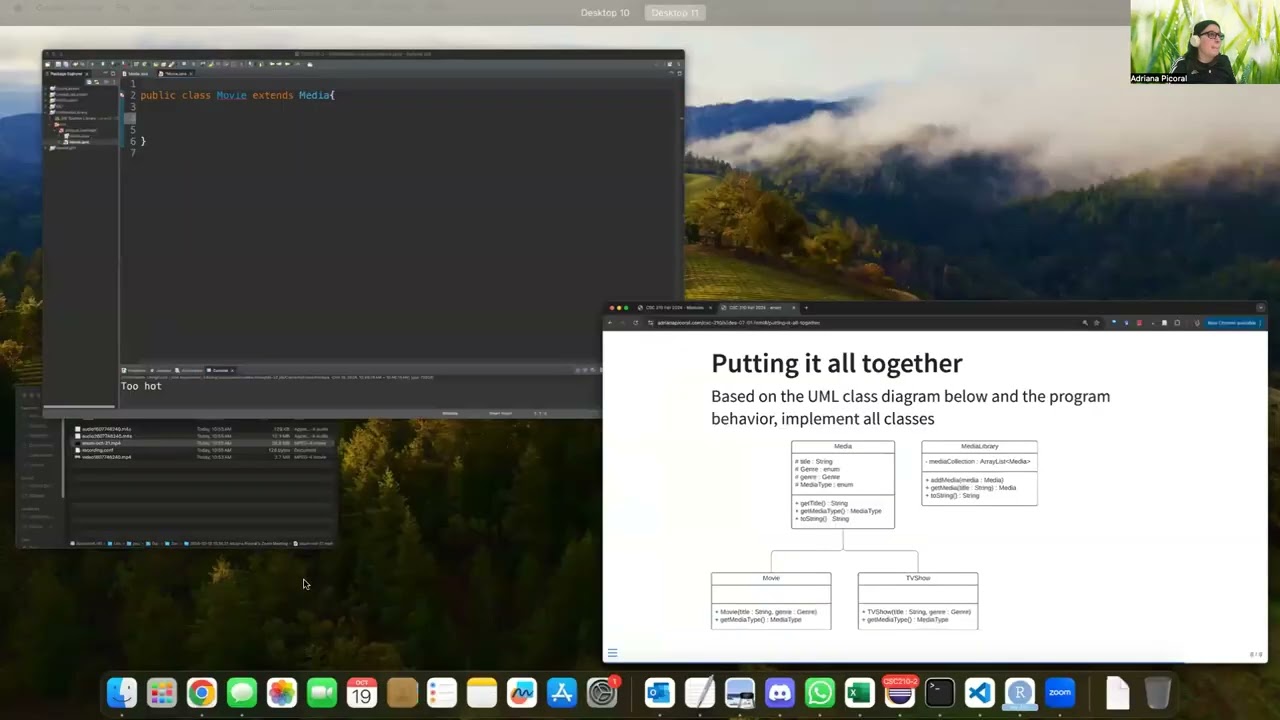This screenshot has height=720, width=1280.
Task: Open System Settings with notification badge
Action: pos(602,692)
